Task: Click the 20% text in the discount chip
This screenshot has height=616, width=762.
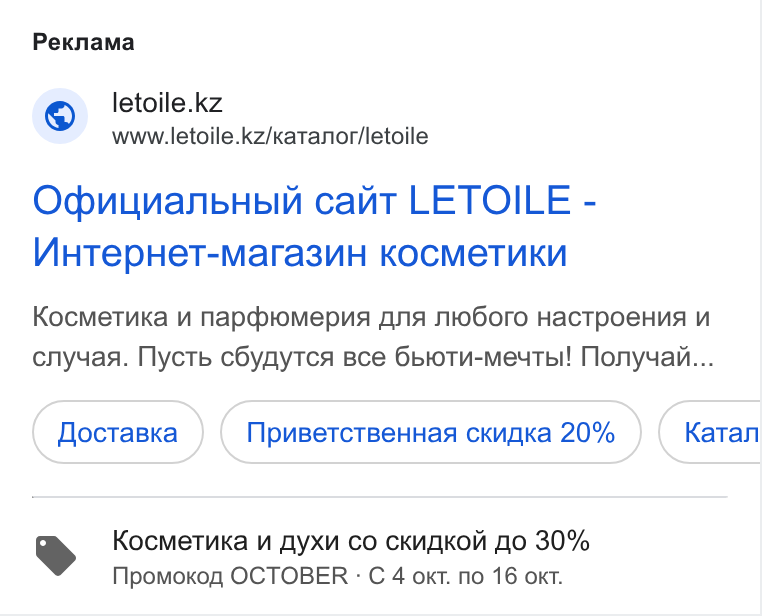Action: pos(588,432)
